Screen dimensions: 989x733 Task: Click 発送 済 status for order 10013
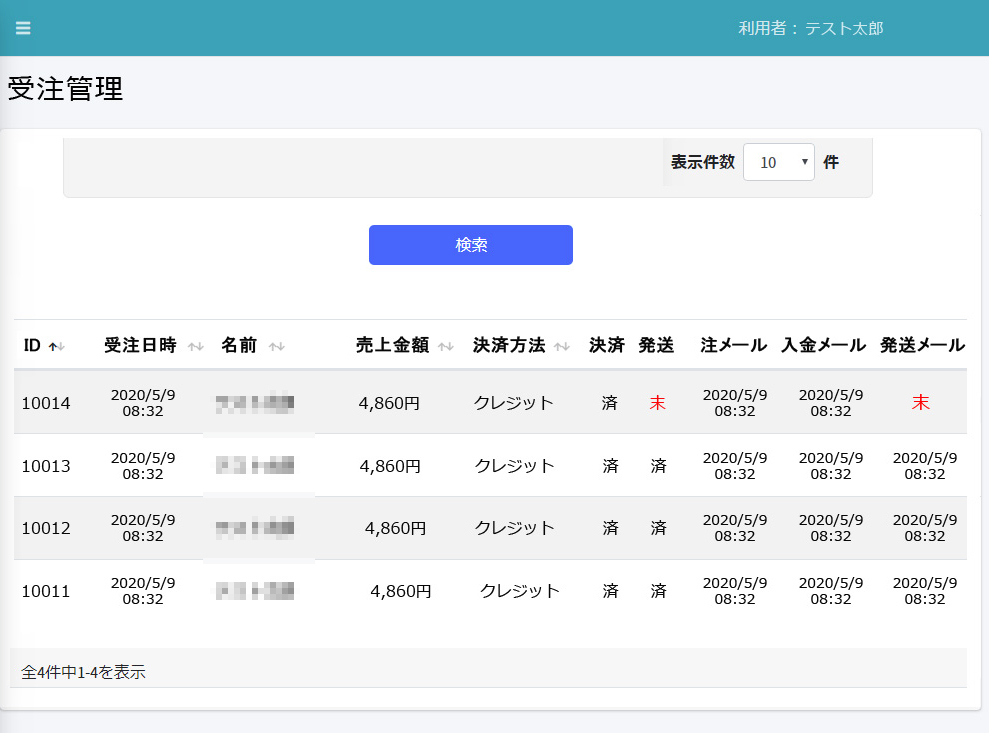(x=658, y=466)
